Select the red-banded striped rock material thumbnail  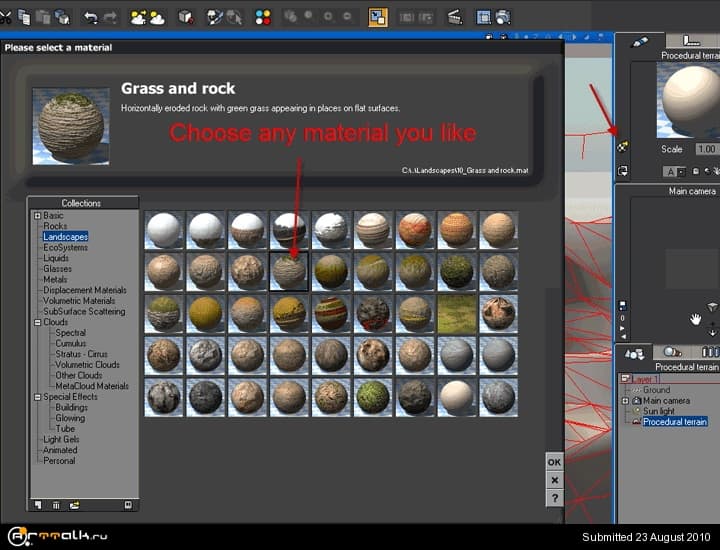pos(331,314)
